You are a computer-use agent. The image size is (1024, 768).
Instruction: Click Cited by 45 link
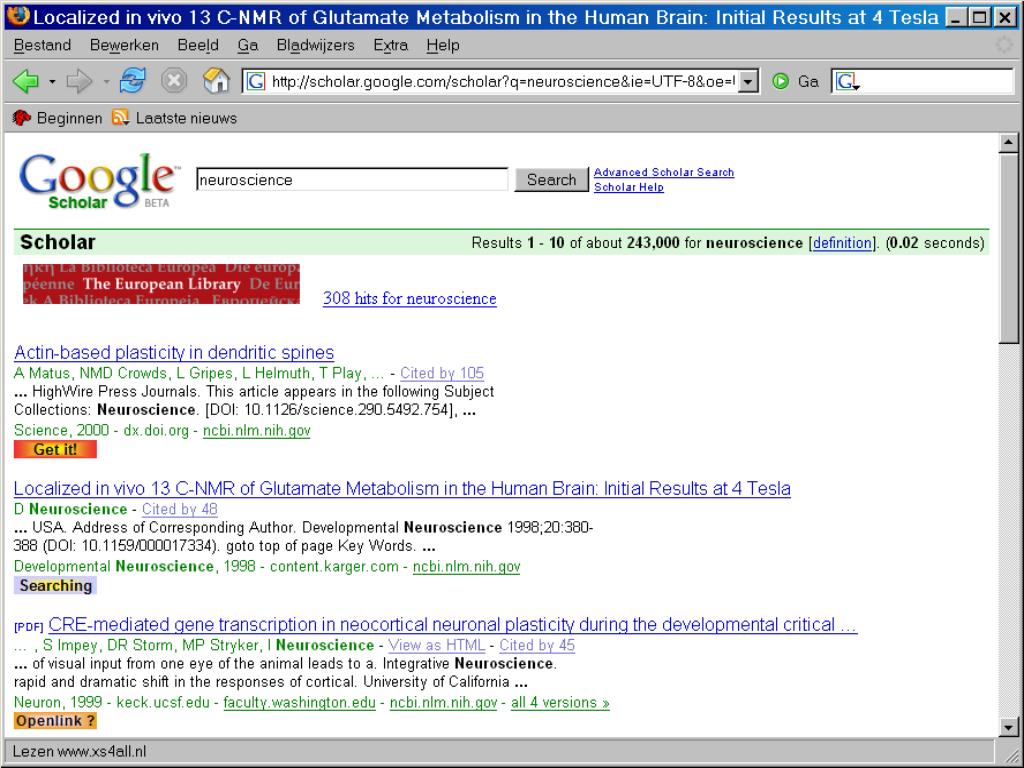pyautogui.click(x=537, y=645)
